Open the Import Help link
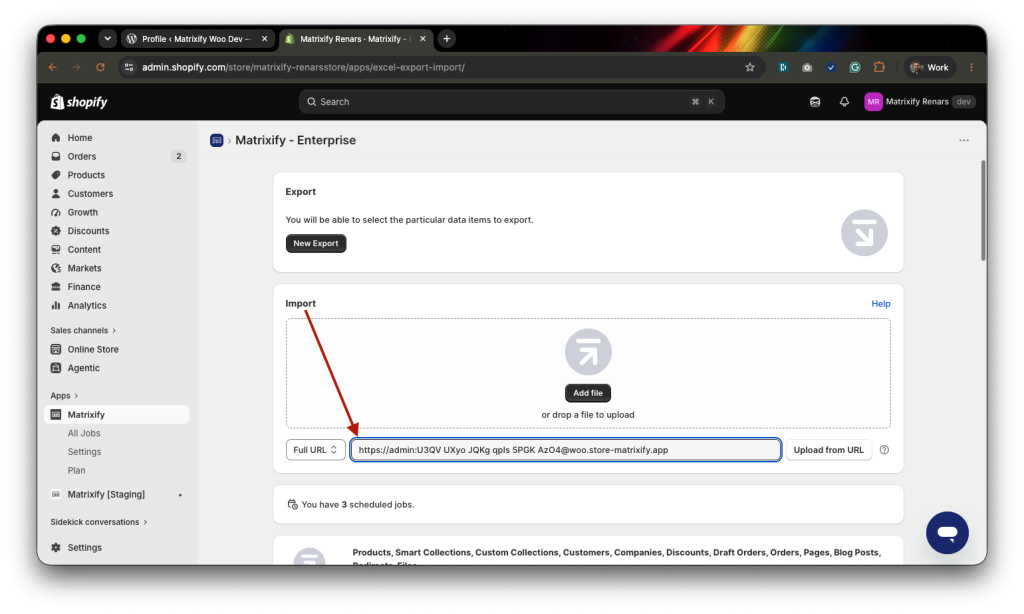 click(880, 304)
